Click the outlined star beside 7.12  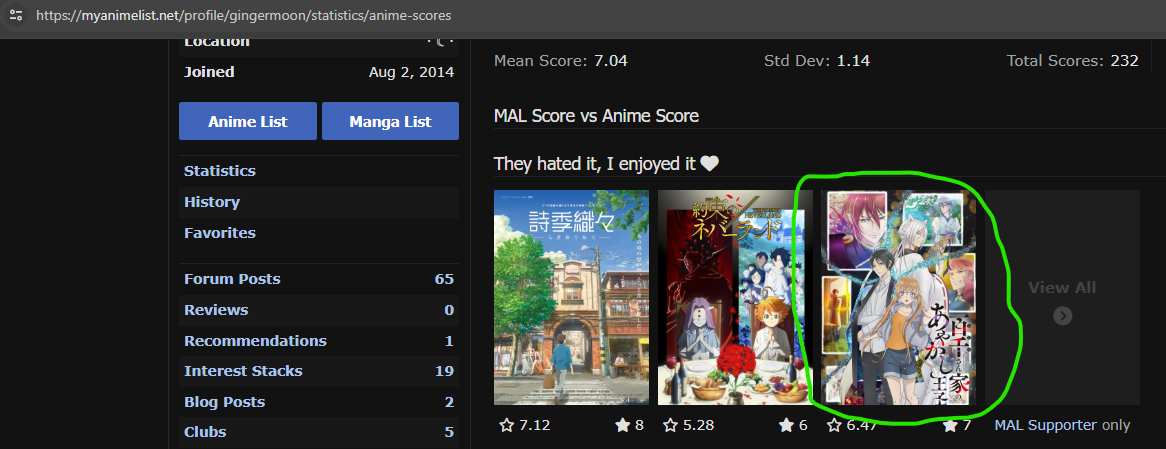click(506, 425)
